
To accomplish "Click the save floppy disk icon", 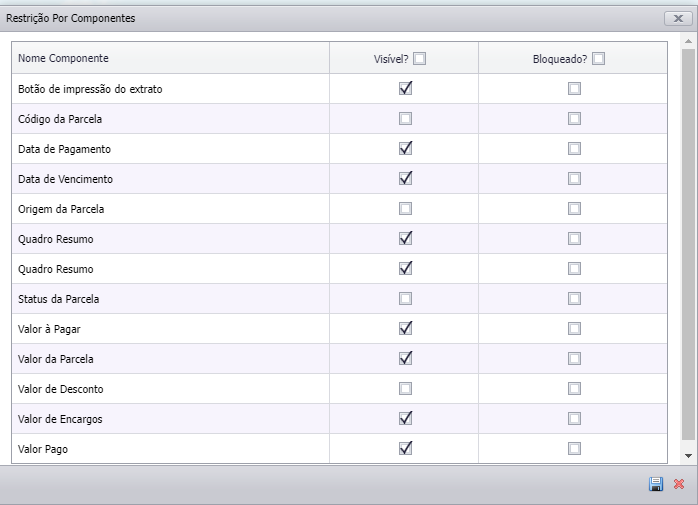I will (656, 484).
